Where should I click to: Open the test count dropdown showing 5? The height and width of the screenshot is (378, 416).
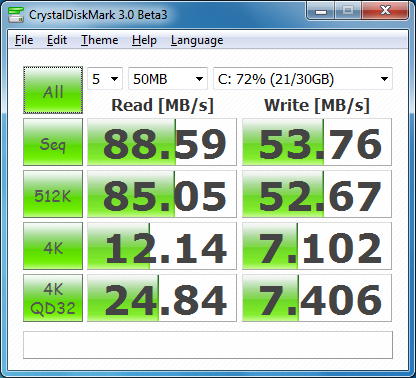(x=105, y=79)
